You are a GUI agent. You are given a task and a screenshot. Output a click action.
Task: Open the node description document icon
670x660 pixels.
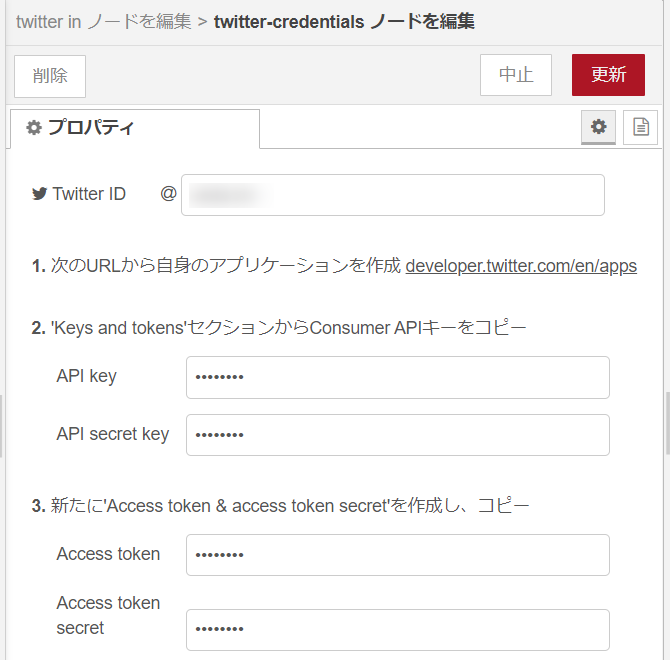tap(640, 127)
